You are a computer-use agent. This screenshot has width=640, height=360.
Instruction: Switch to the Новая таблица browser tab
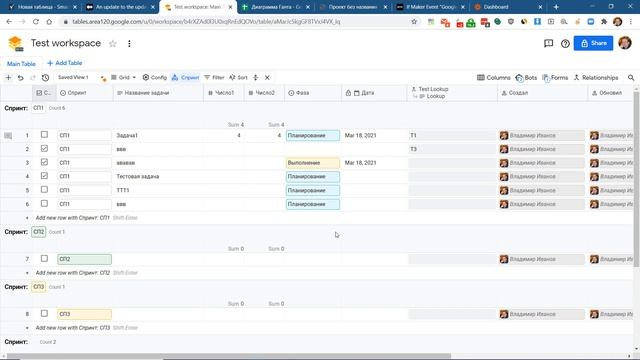(42, 7)
